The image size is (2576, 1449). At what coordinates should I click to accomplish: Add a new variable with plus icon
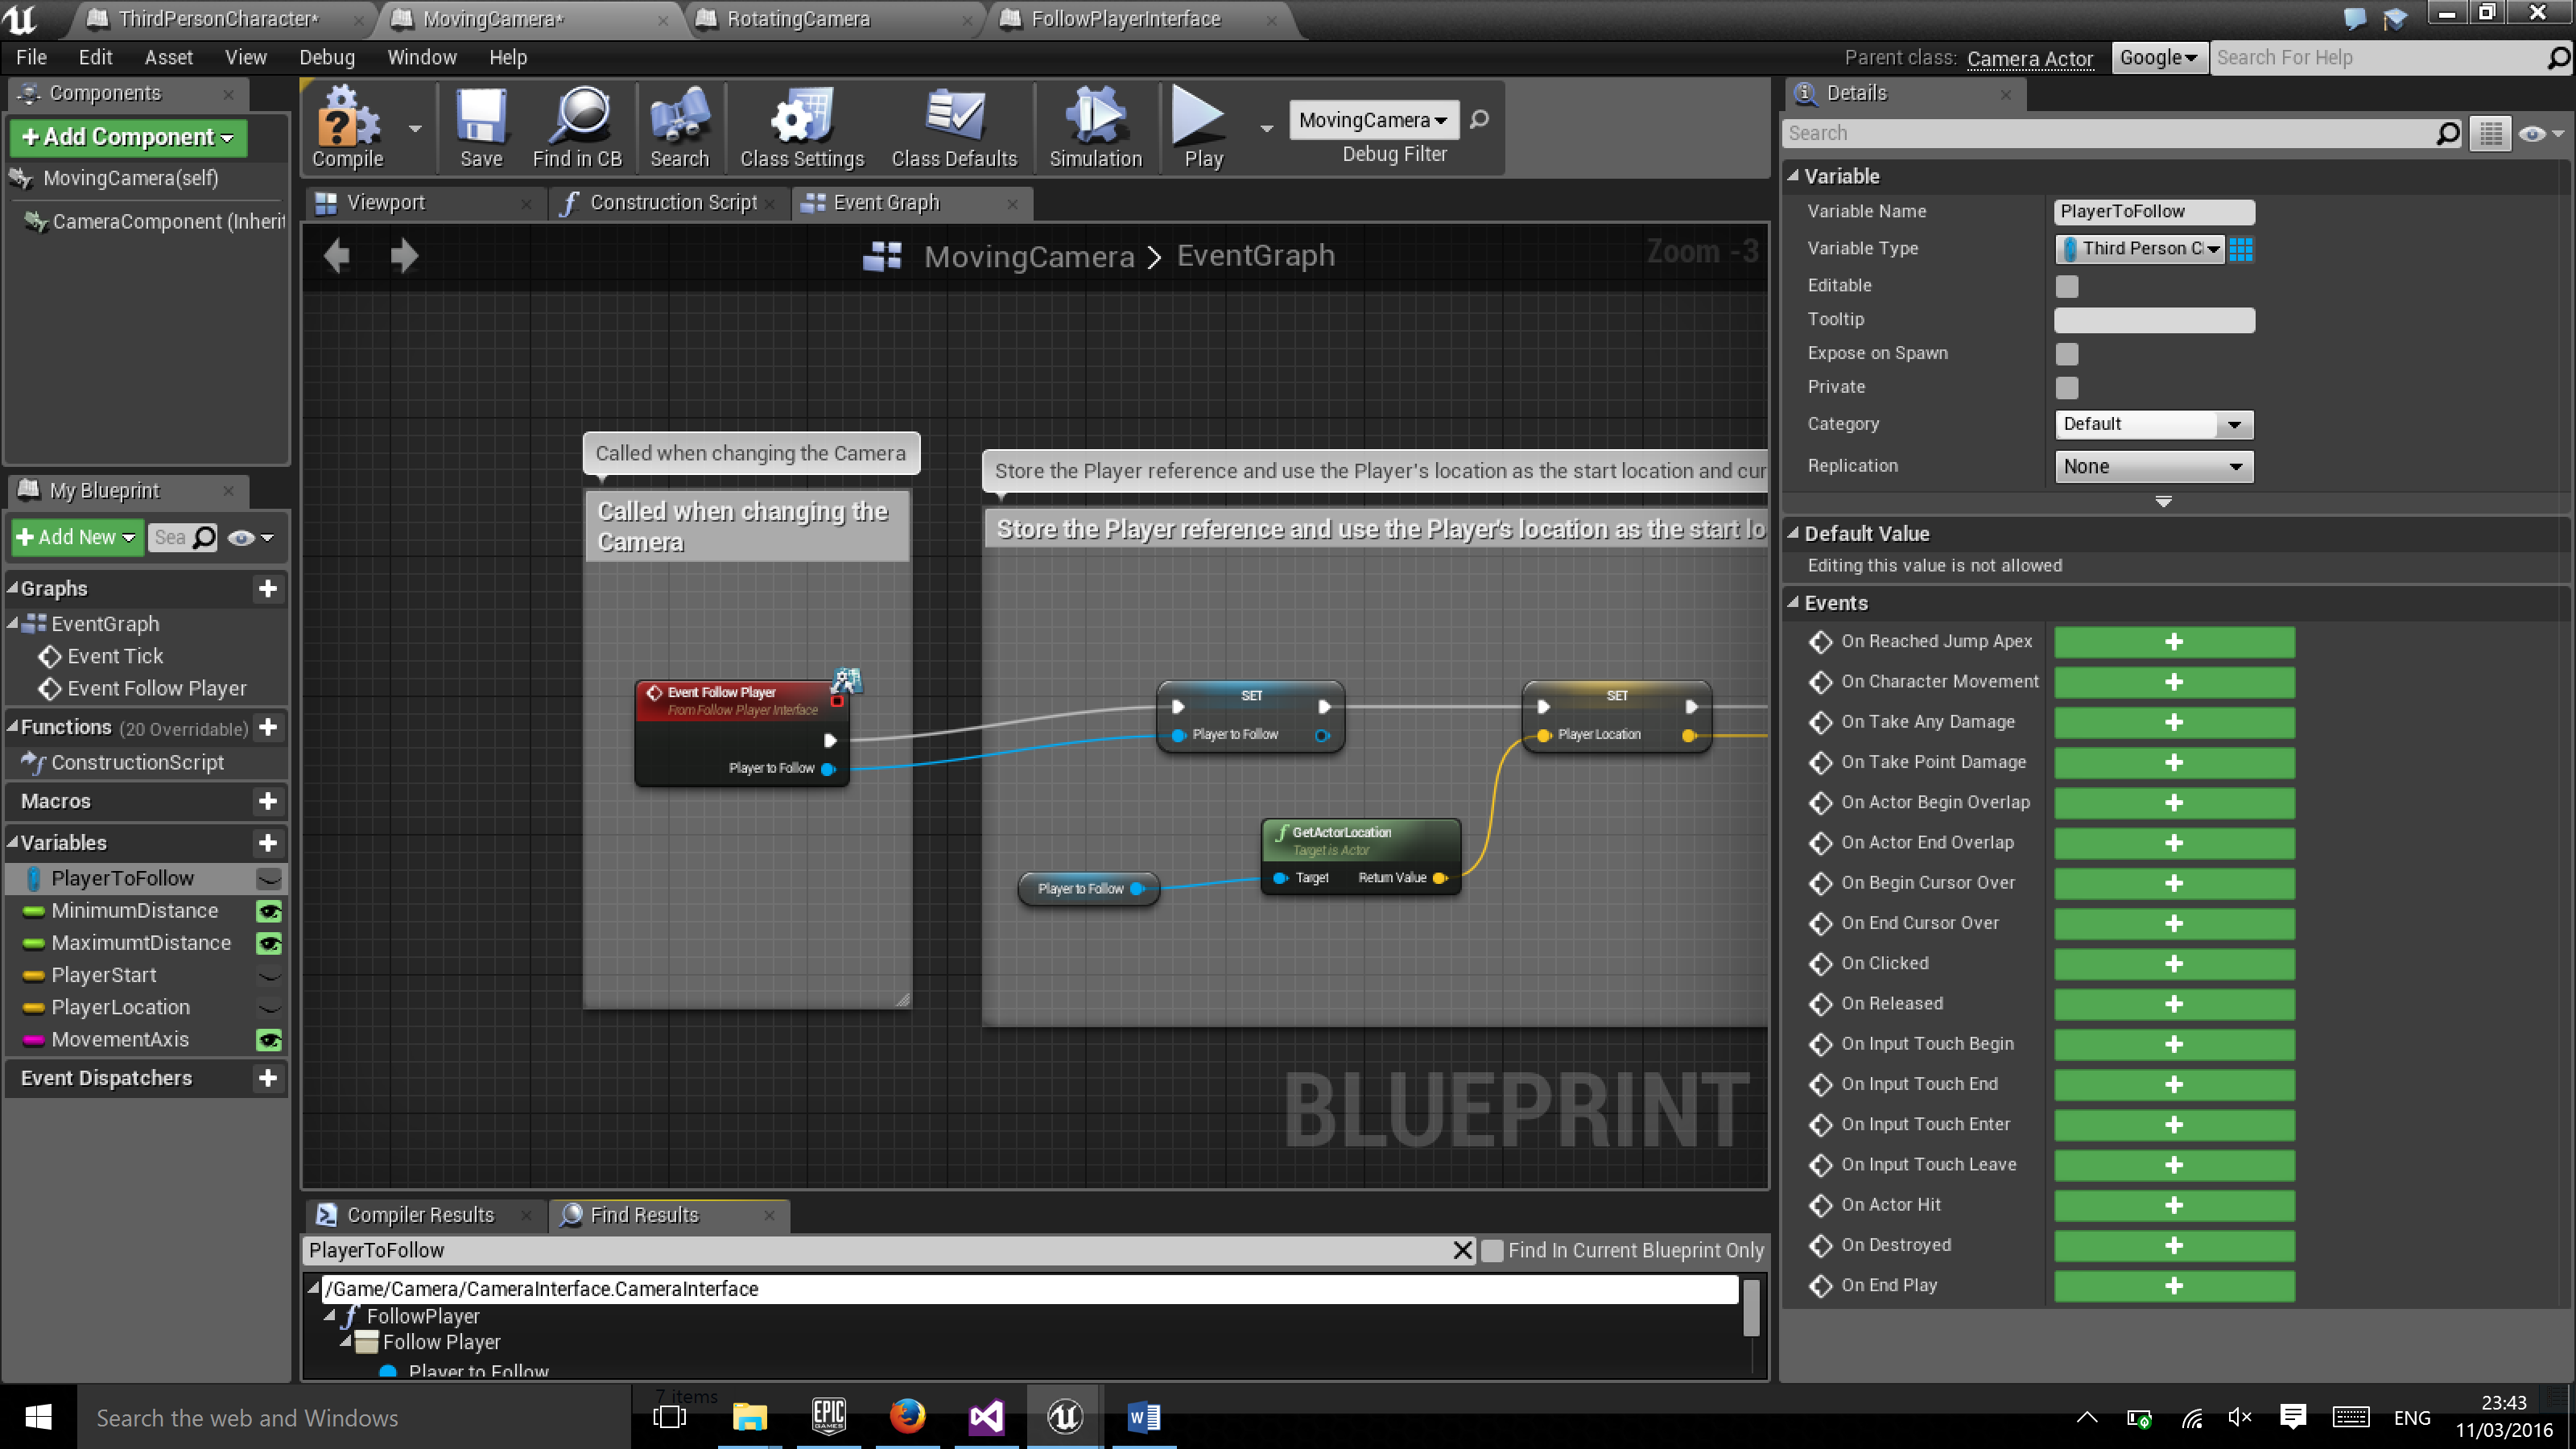point(267,843)
